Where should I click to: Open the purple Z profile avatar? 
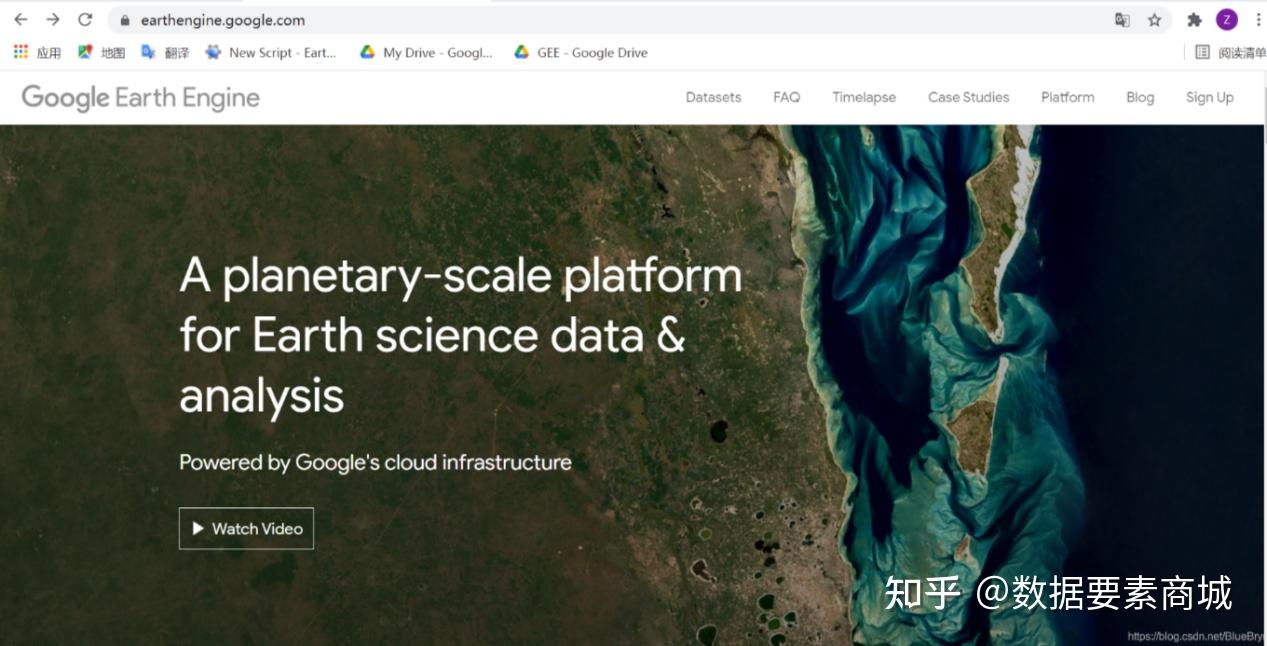[1227, 20]
